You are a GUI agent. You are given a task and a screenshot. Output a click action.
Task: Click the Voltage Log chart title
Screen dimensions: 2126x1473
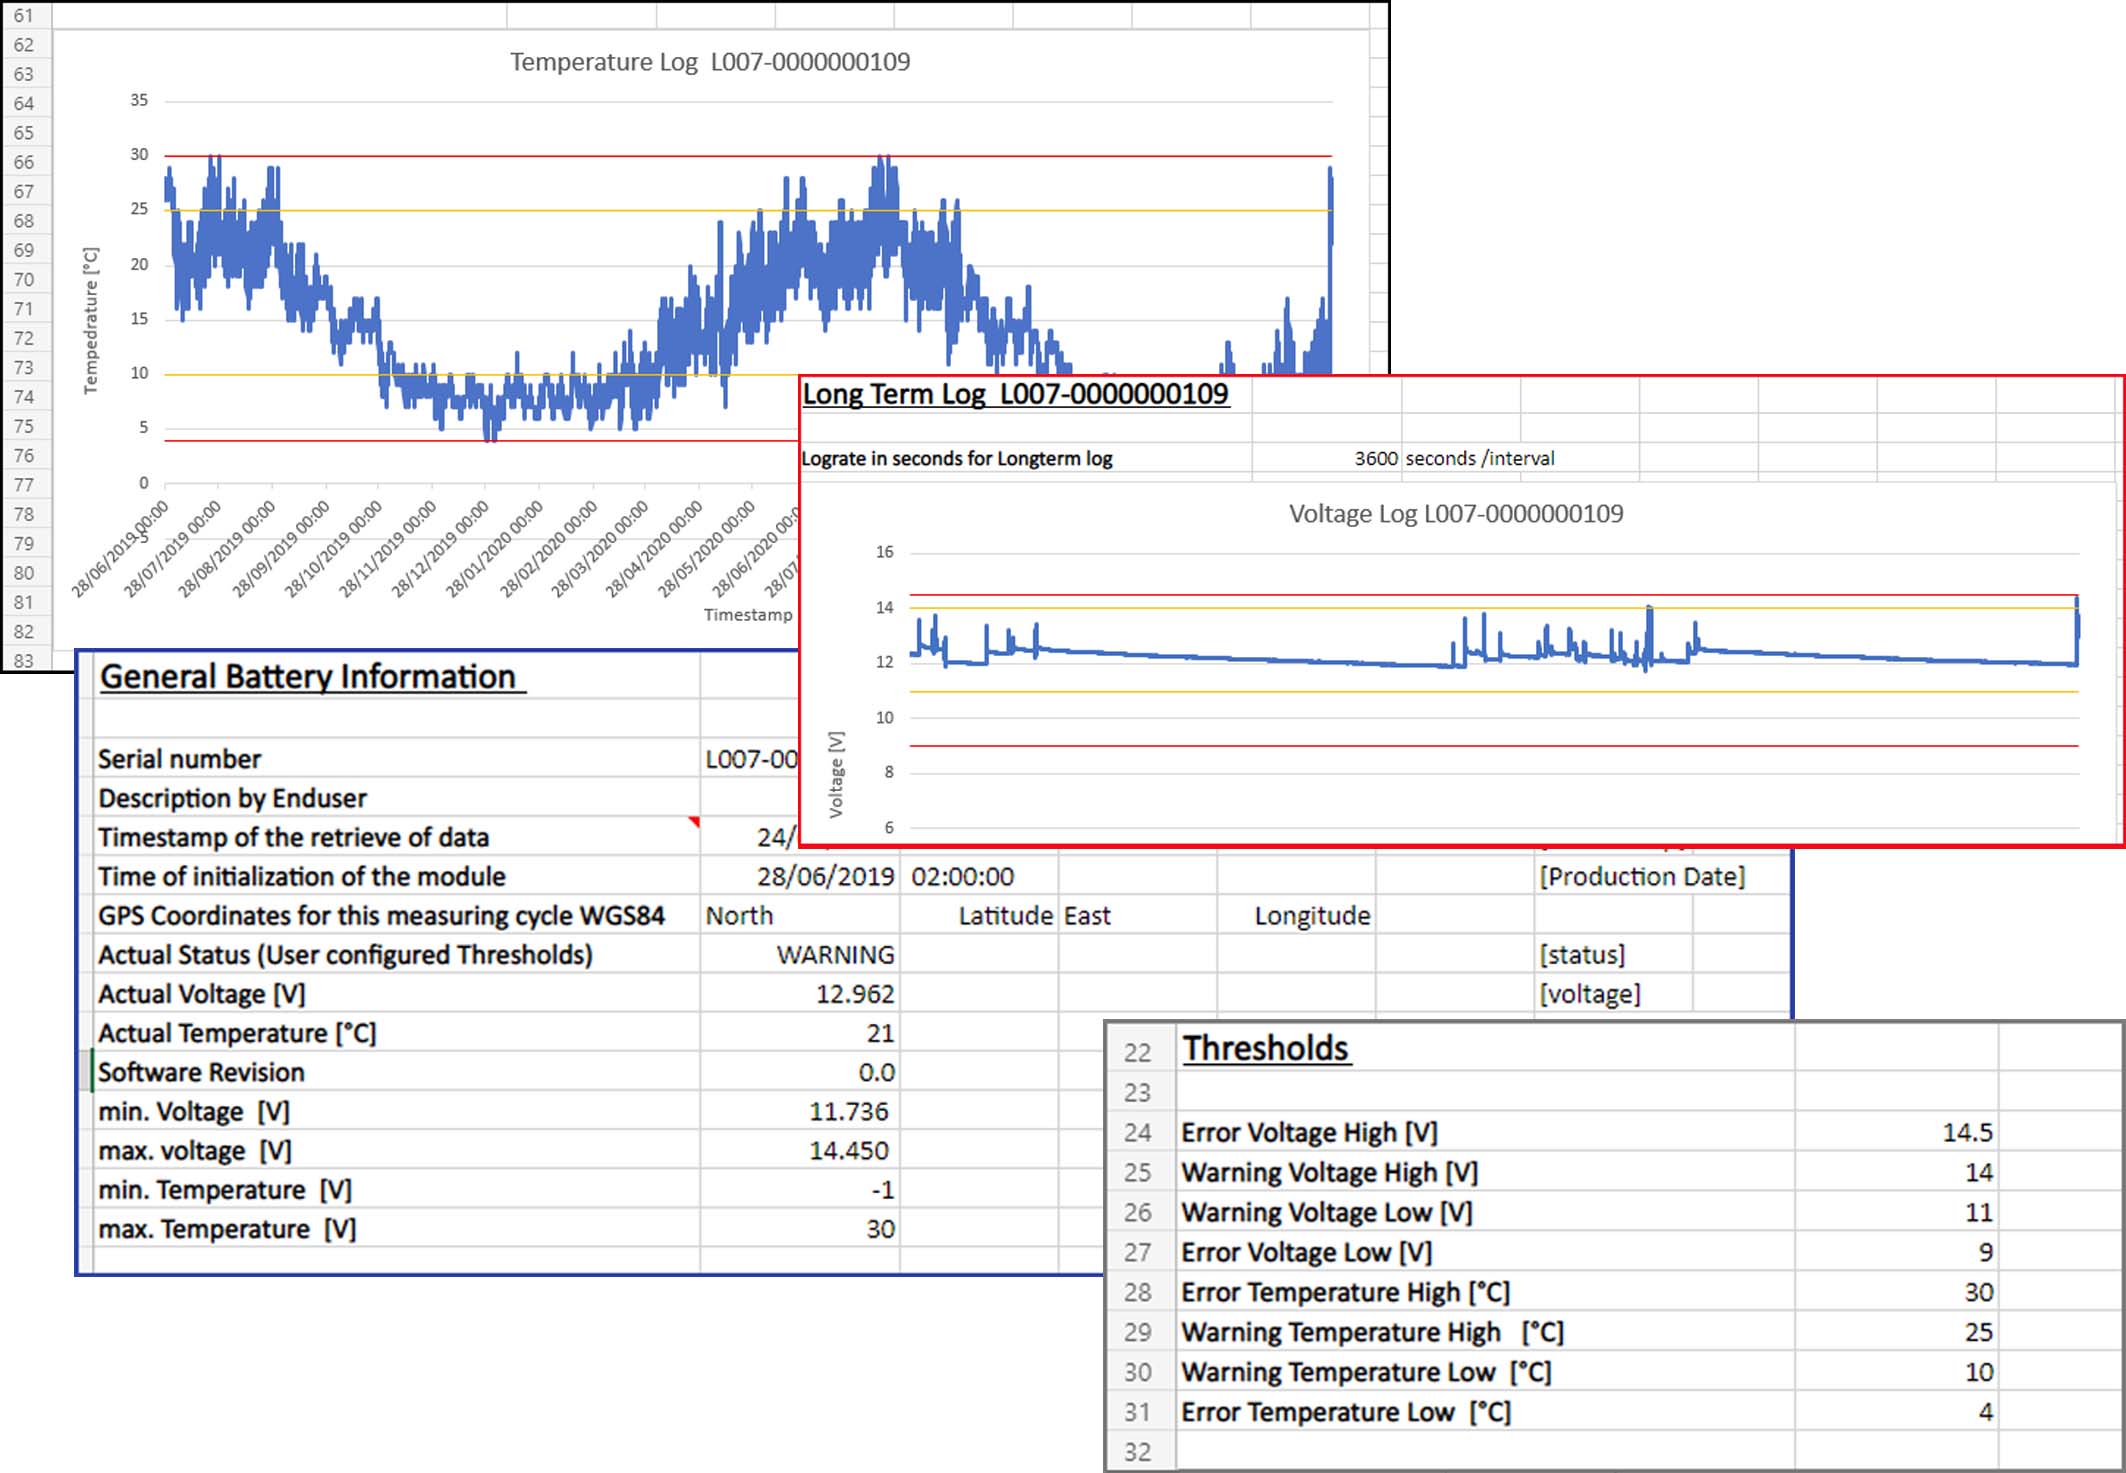1455,514
